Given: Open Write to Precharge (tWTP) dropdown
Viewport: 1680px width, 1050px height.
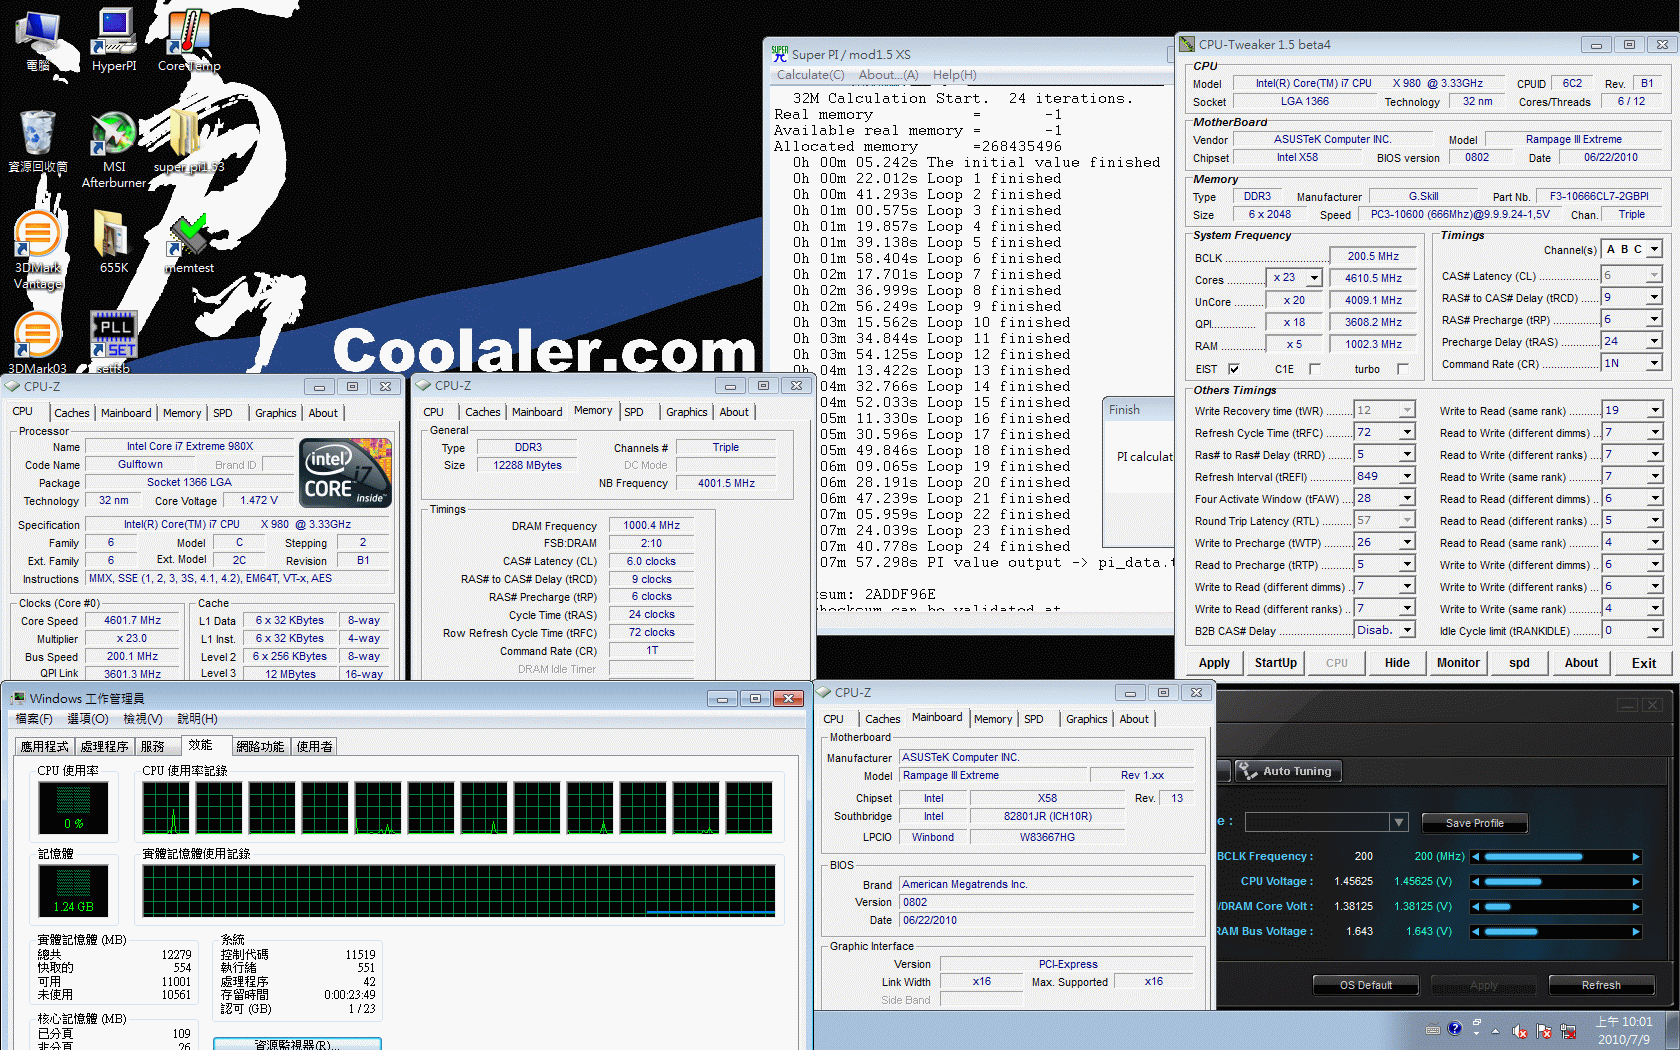Looking at the screenshot, I should pos(1407,542).
